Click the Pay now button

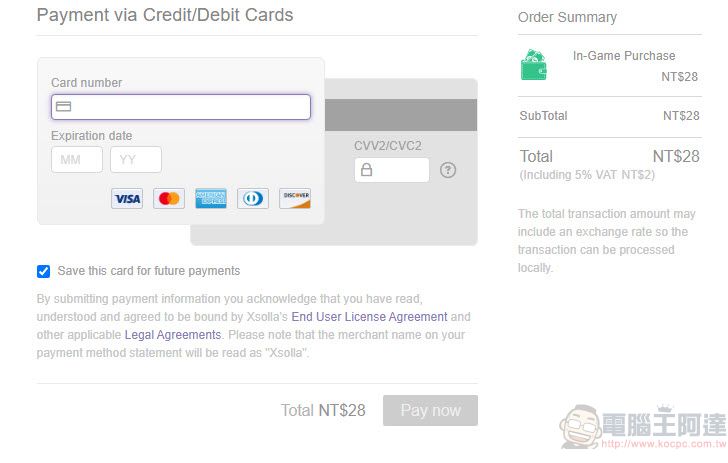430,411
